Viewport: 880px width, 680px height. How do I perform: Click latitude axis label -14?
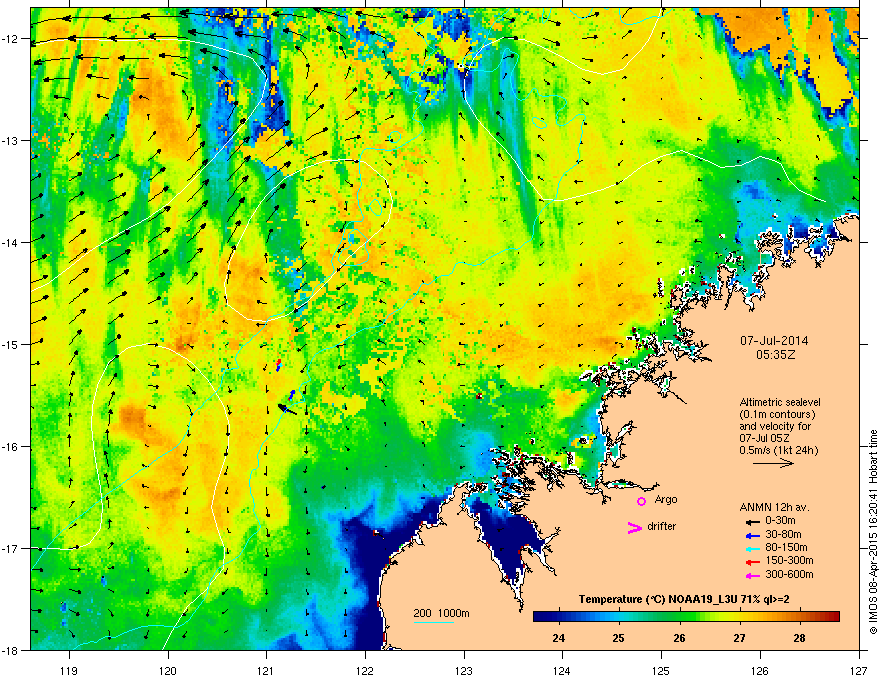tap(10, 242)
